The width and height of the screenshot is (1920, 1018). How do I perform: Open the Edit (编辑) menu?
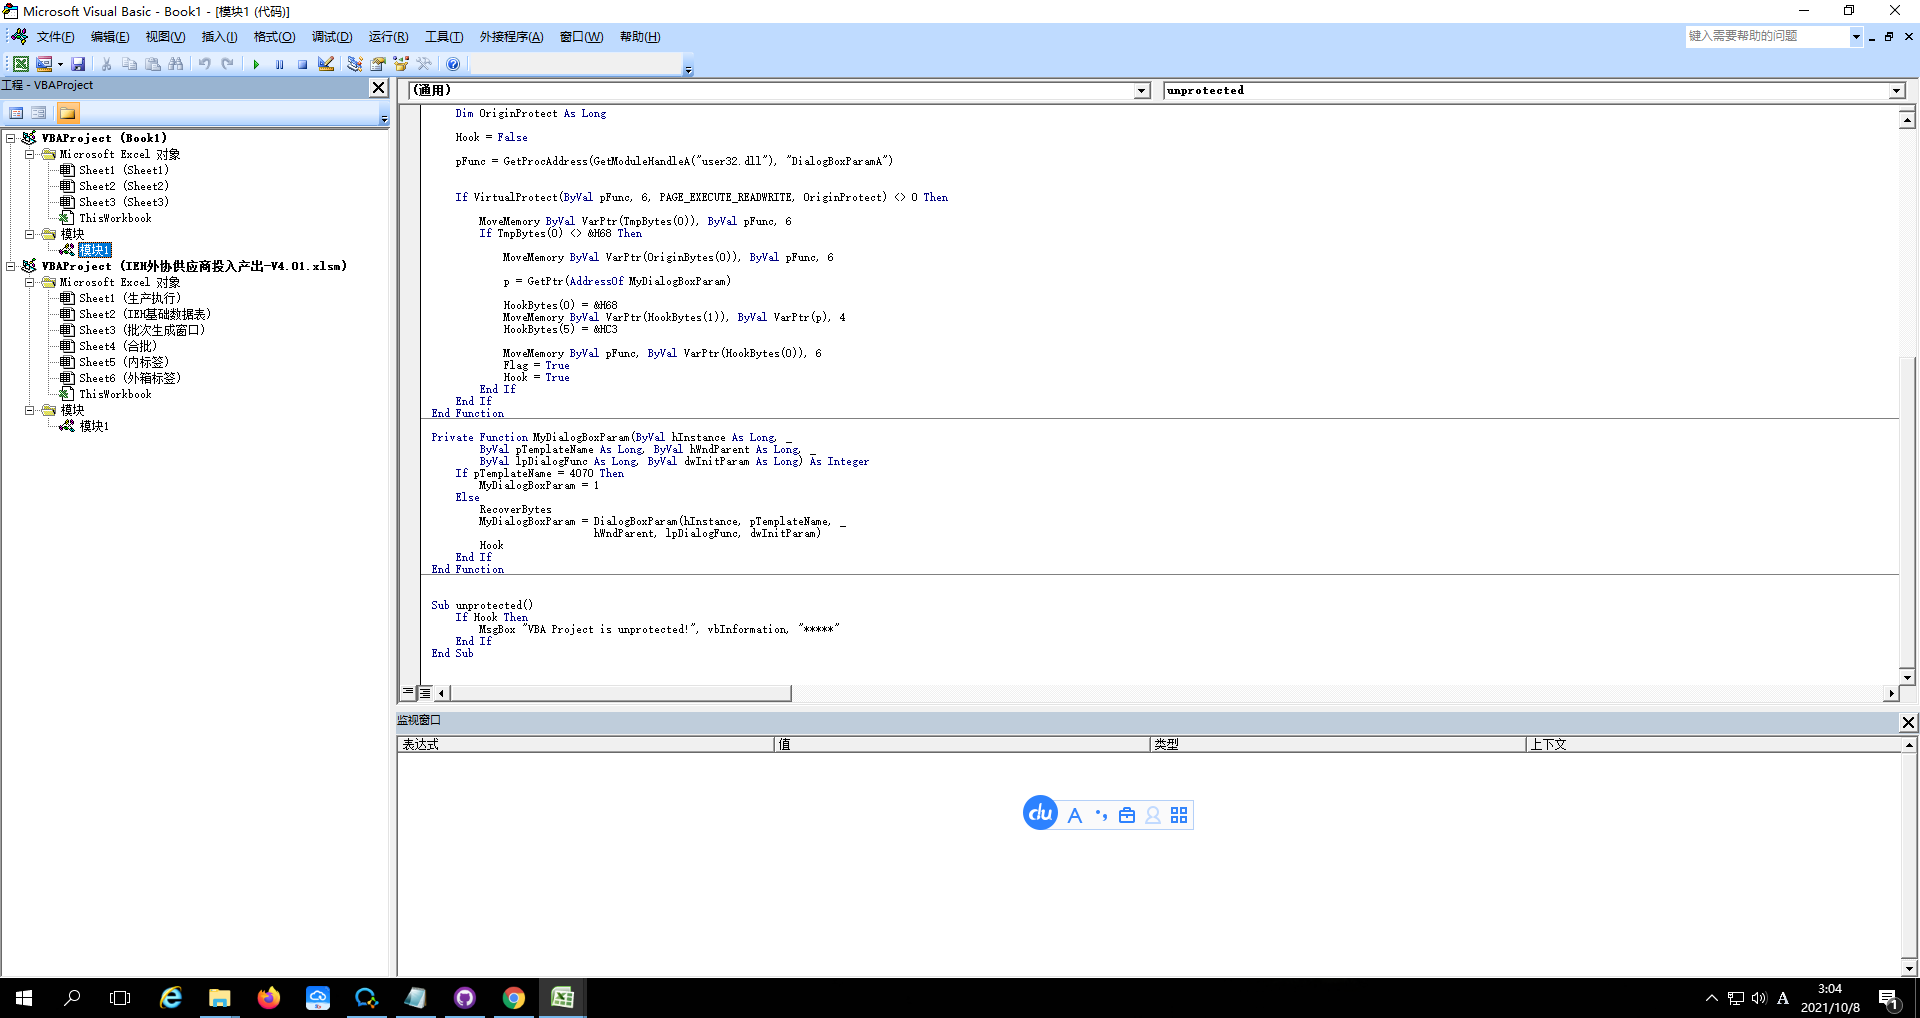(x=110, y=37)
